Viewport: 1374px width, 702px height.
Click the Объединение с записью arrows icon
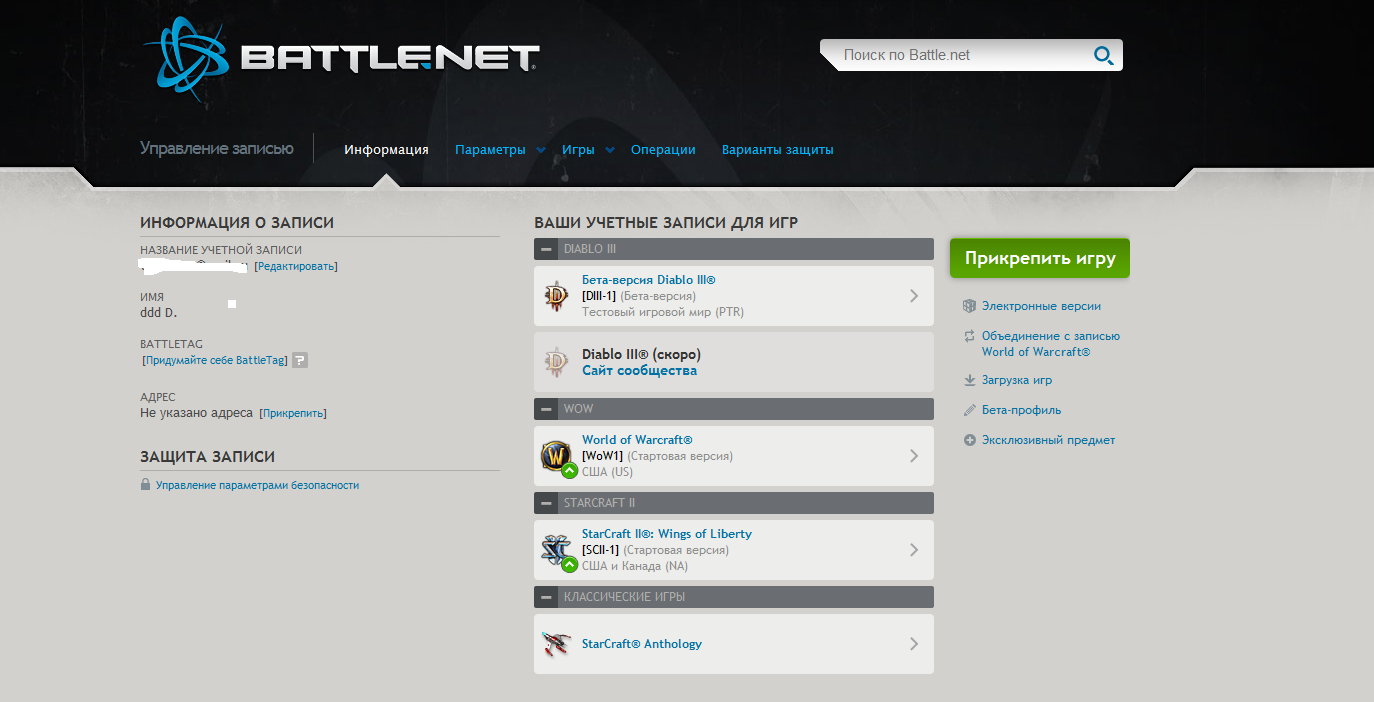969,336
